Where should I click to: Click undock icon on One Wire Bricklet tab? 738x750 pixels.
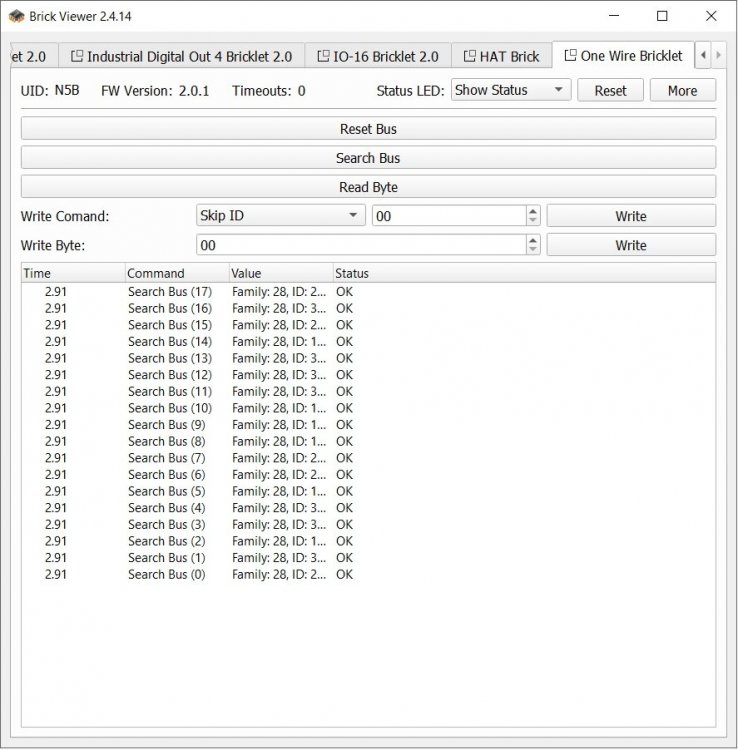click(x=570, y=56)
